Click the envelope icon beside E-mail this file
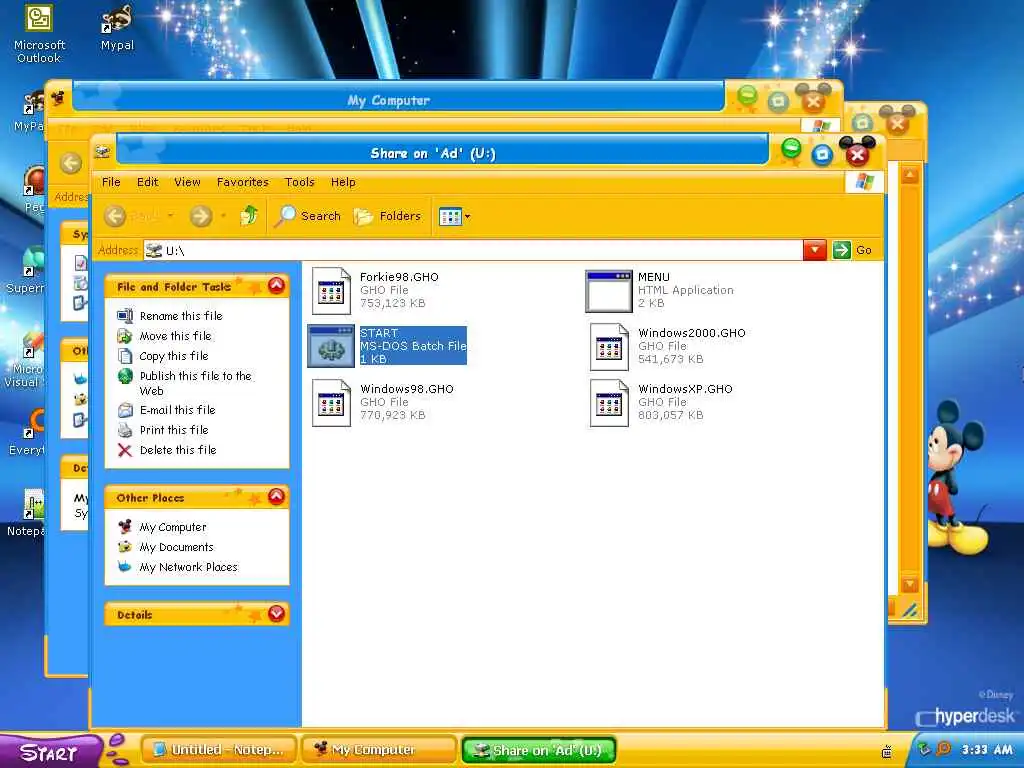1024x768 pixels. 125,410
